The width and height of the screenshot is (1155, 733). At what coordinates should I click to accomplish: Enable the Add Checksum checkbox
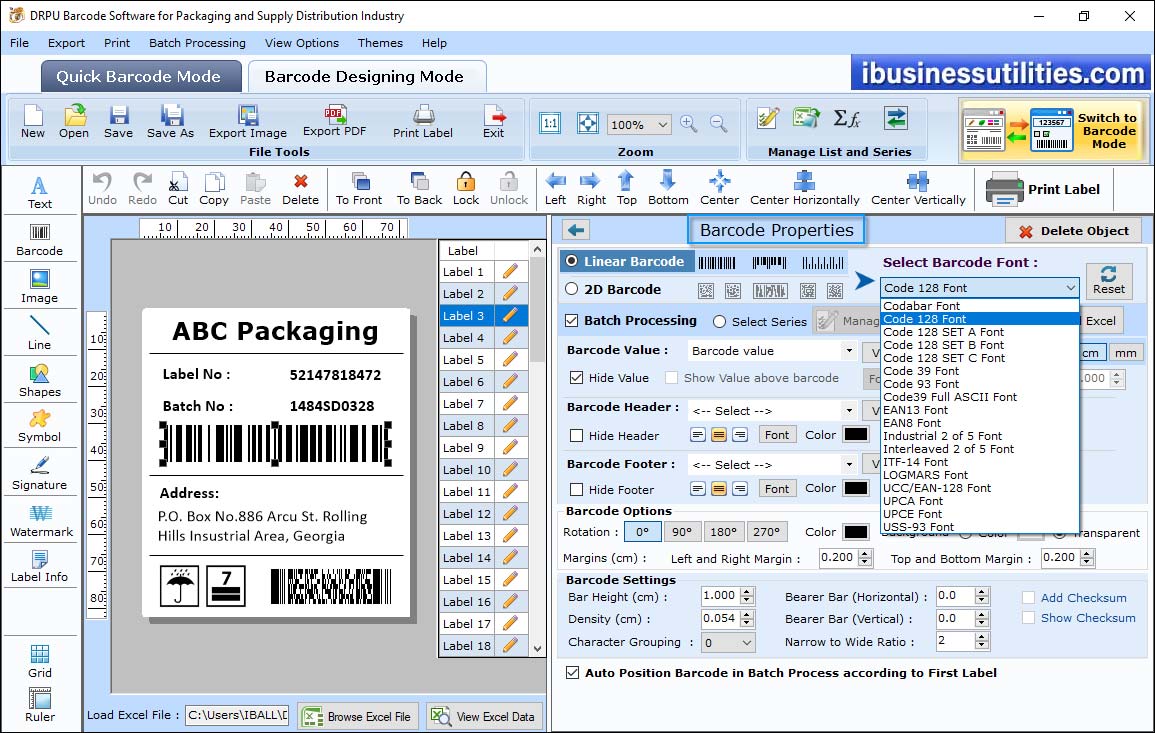click(1028, 597)
